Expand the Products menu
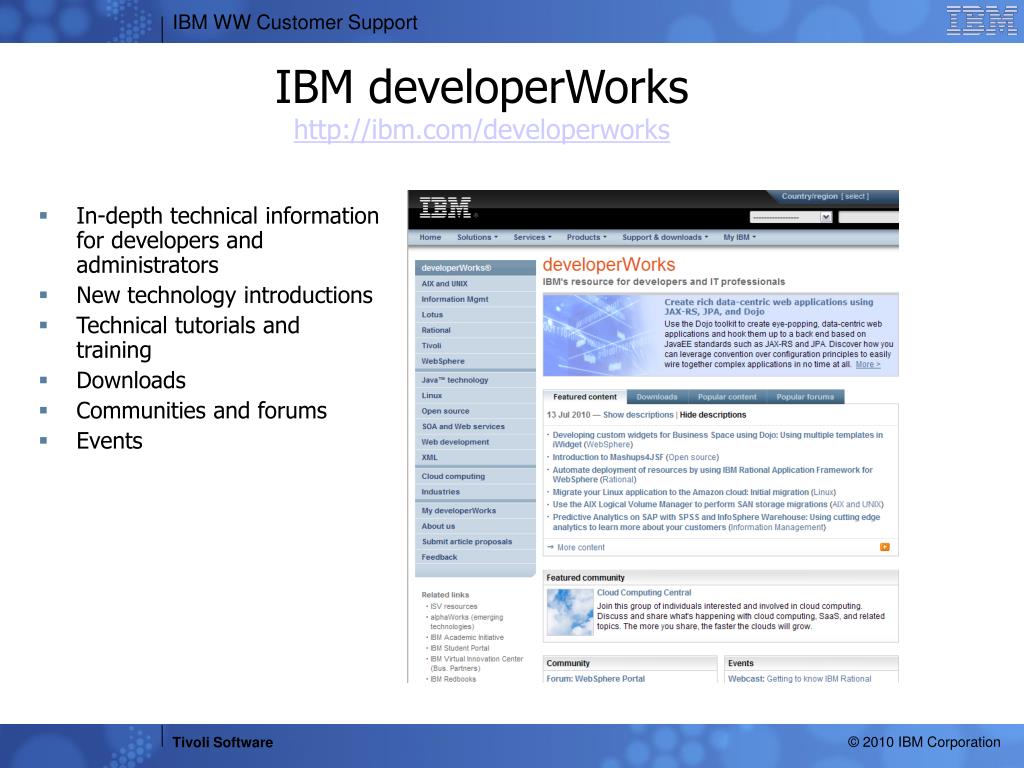This screenshot has height=768, width=1024. [586, 237]
